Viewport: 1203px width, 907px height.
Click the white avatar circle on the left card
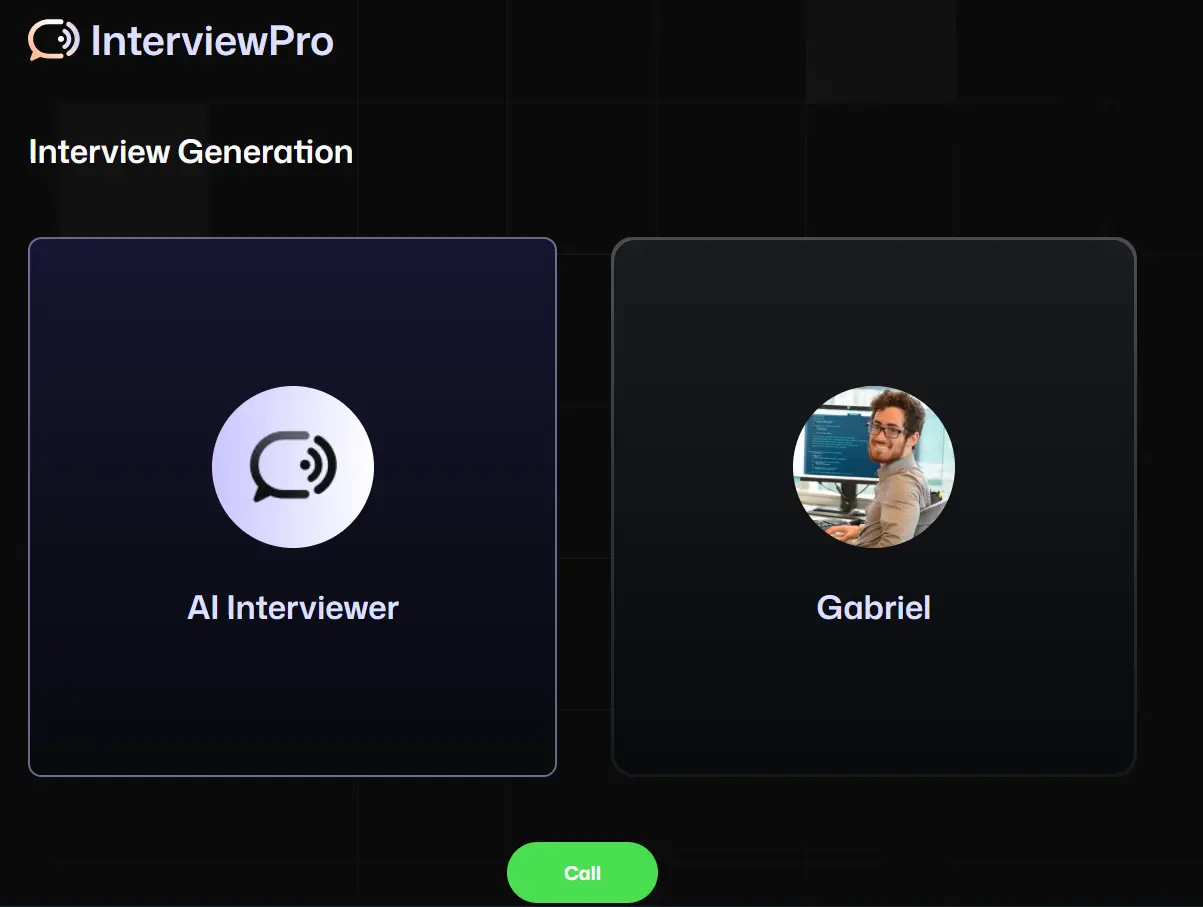[292, 466]
